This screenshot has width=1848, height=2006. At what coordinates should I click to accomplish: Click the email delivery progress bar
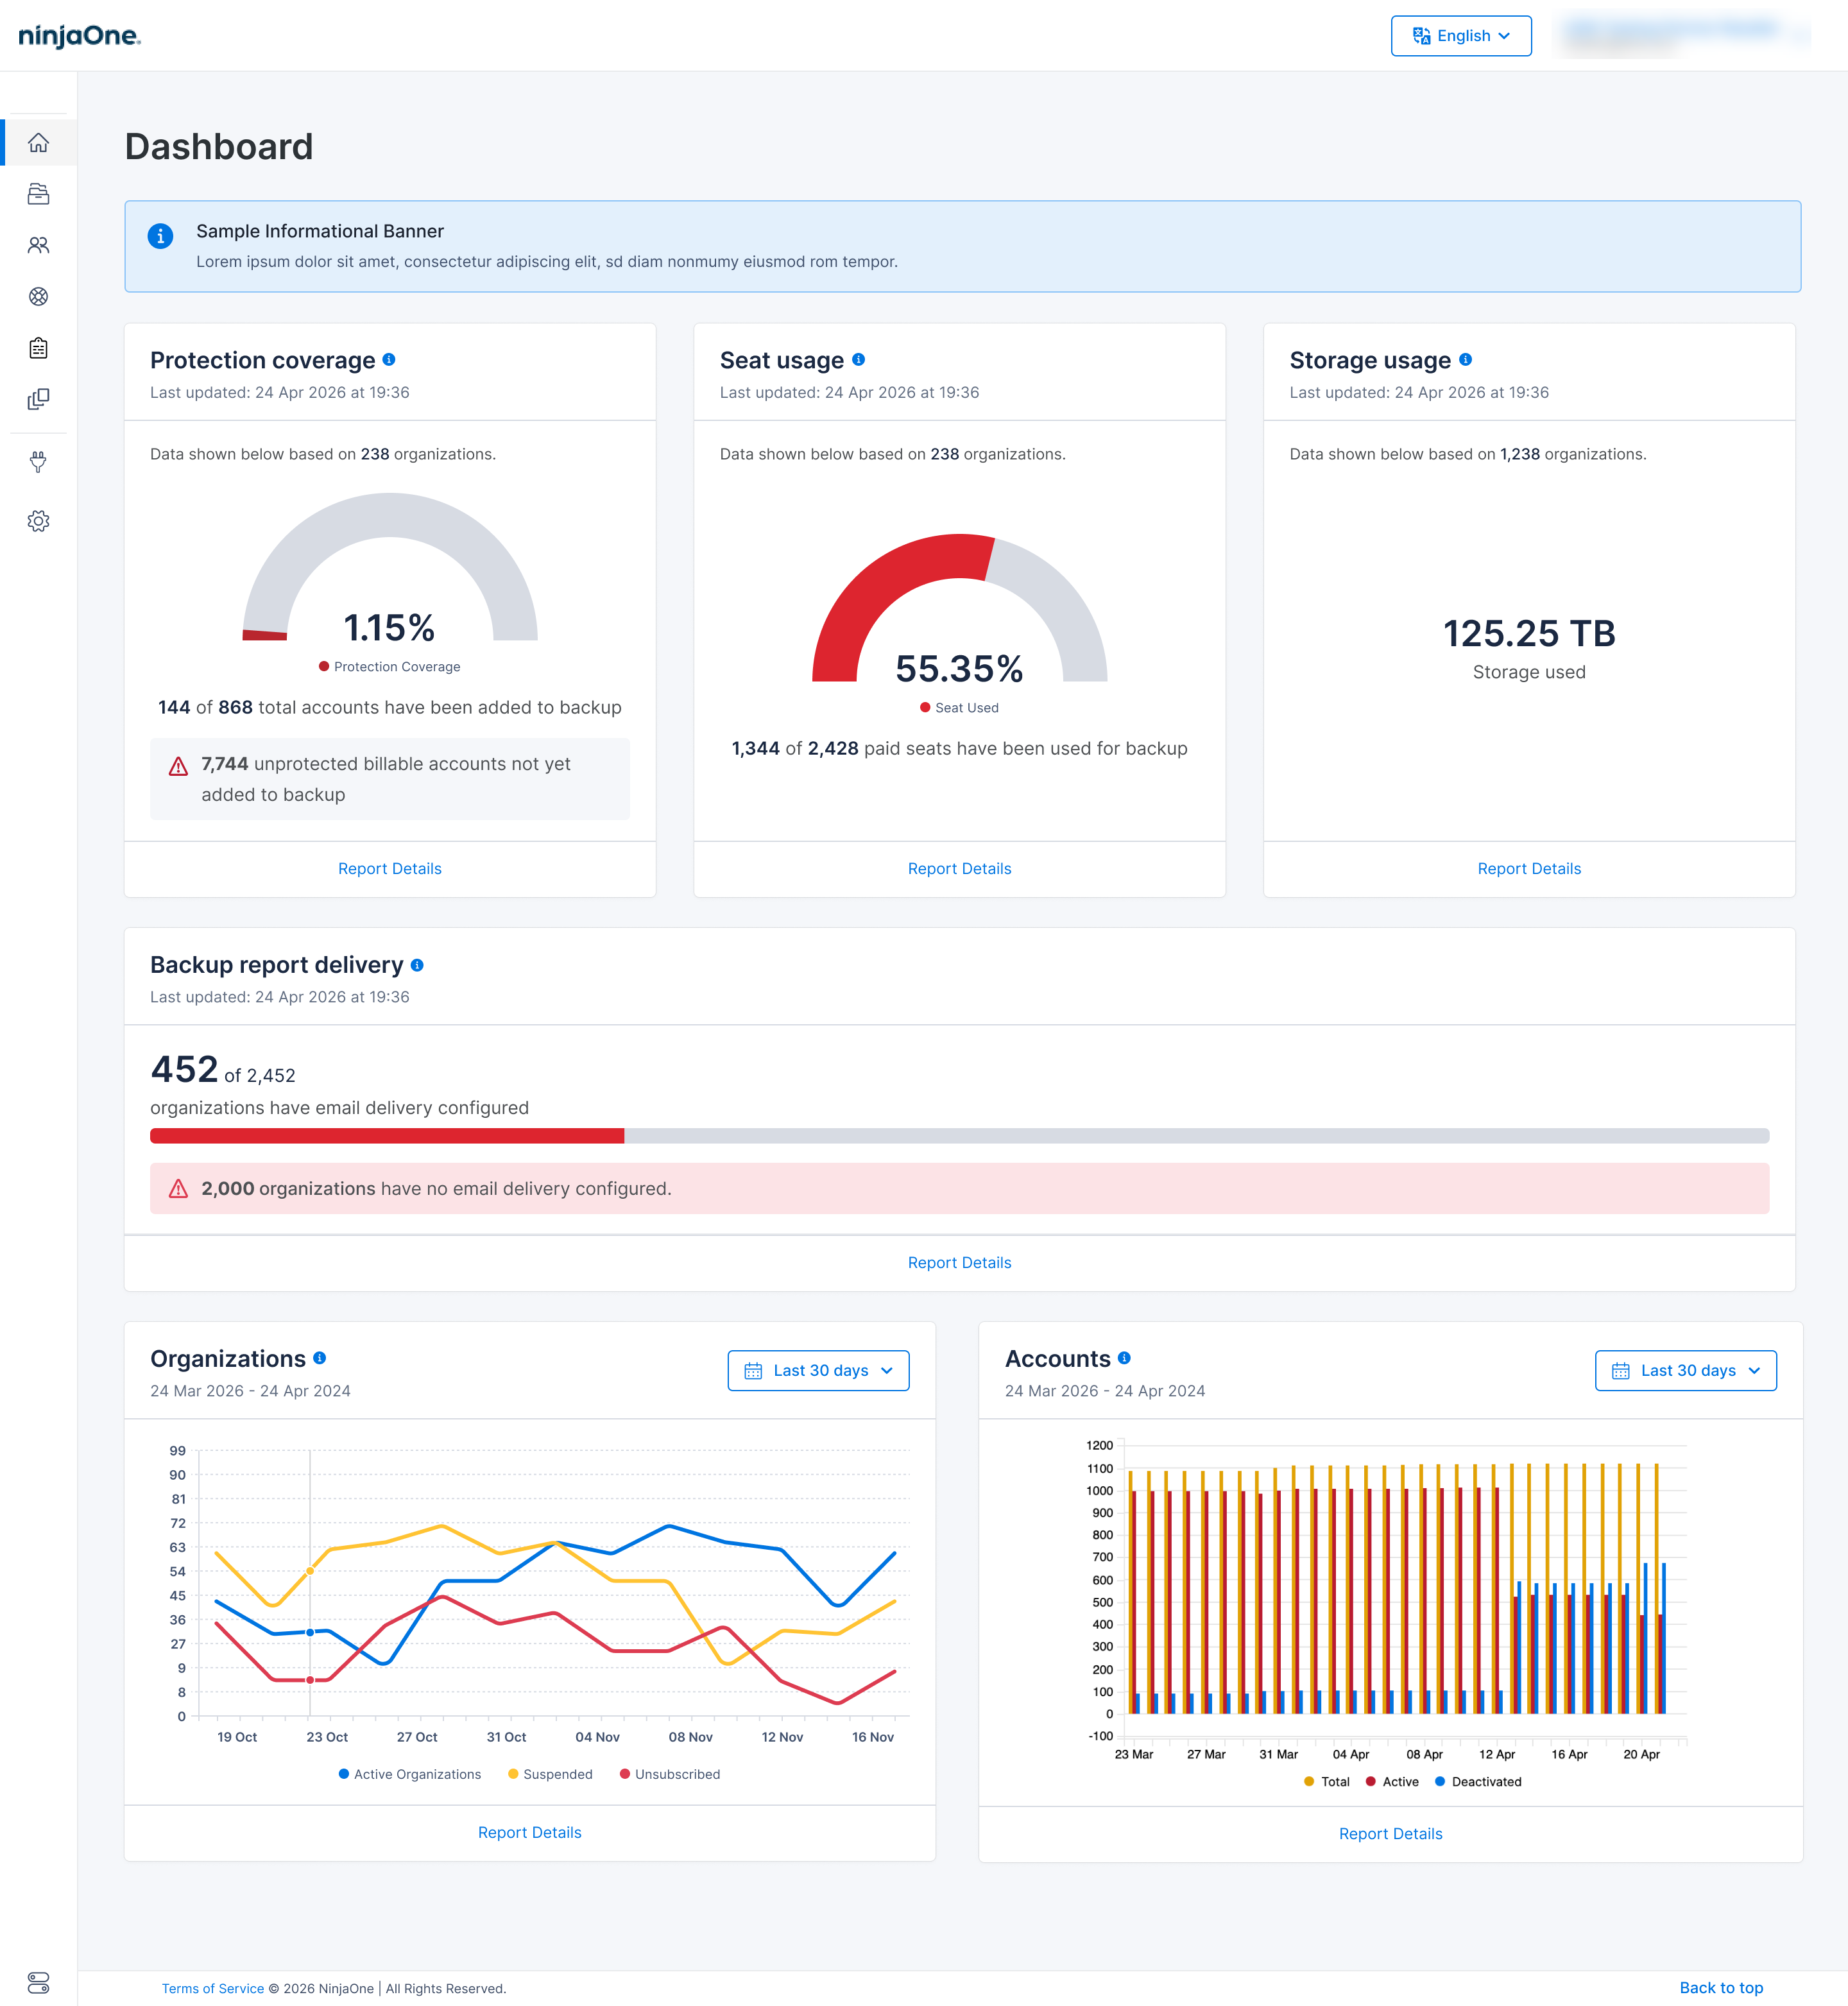959,1136
